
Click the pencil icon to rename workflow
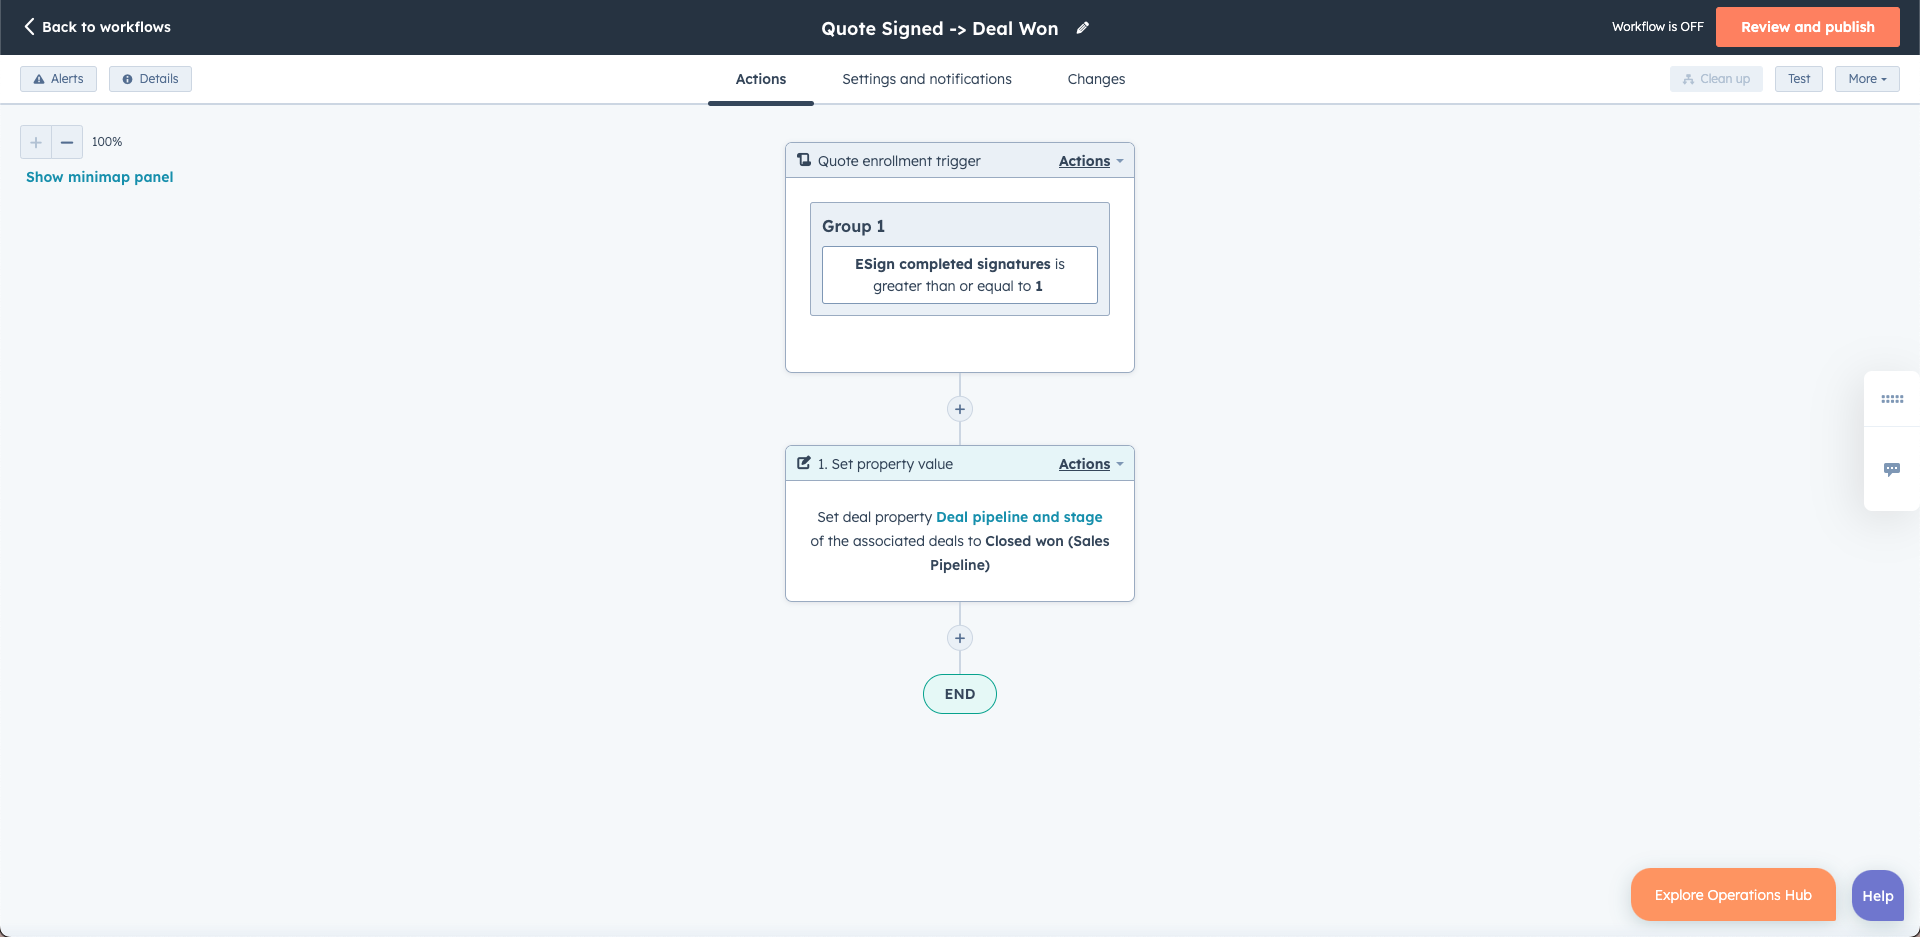[1082, 28]
